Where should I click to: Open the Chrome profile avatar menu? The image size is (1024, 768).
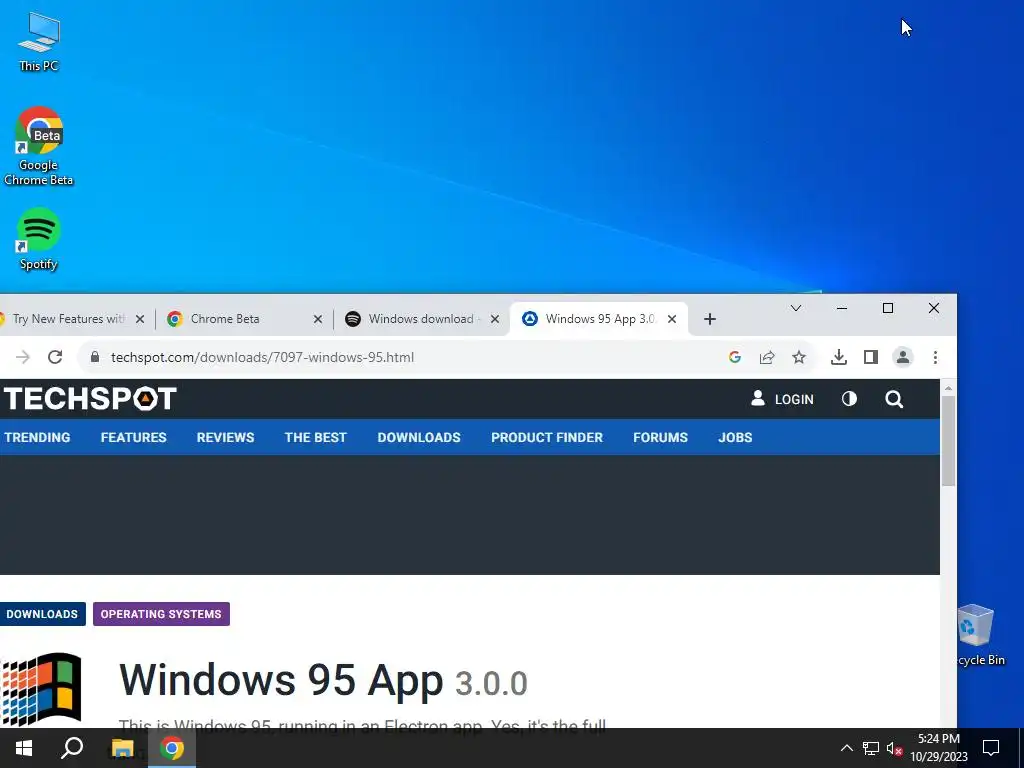pos(903,357)
